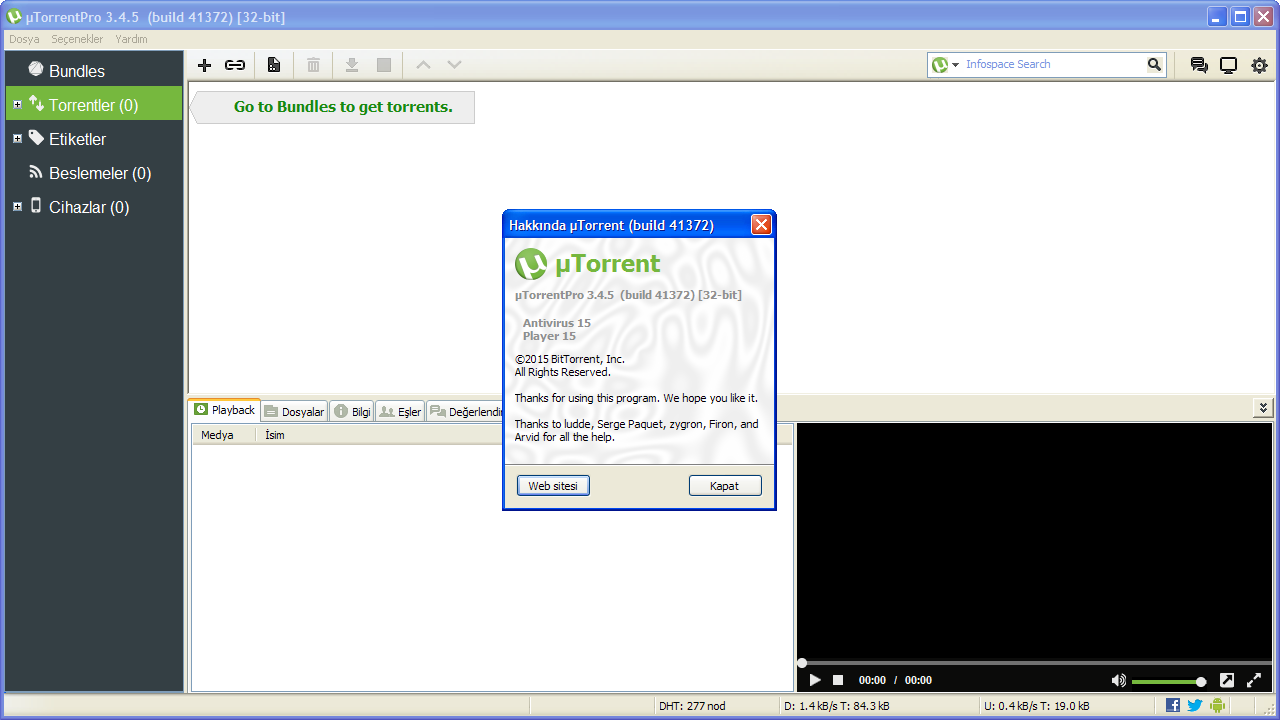Click the Twitter icon in status bar
This screenshot has width=1280, height=720.
[x=1195, y=705]
